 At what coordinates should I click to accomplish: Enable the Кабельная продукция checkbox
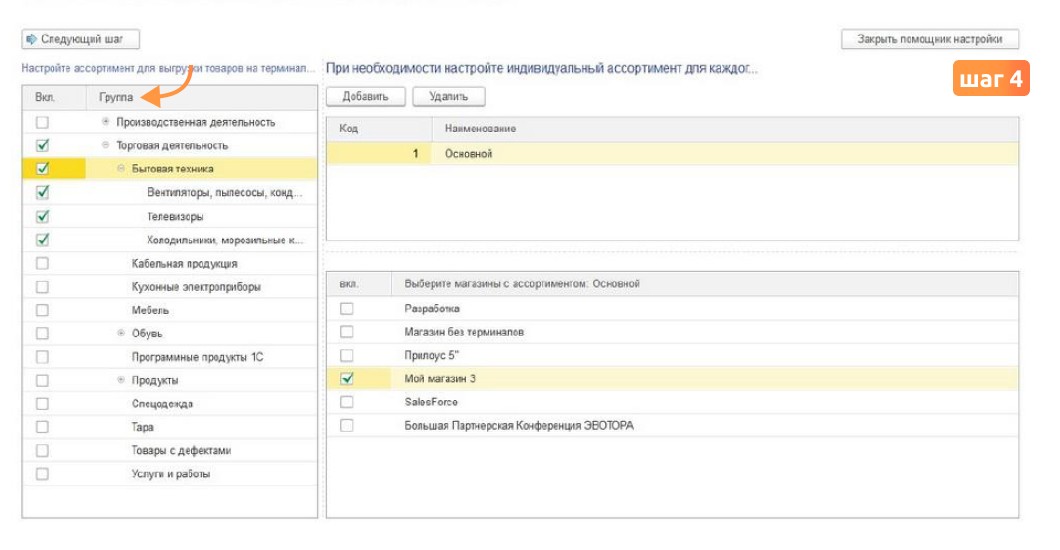click(43, 264)
